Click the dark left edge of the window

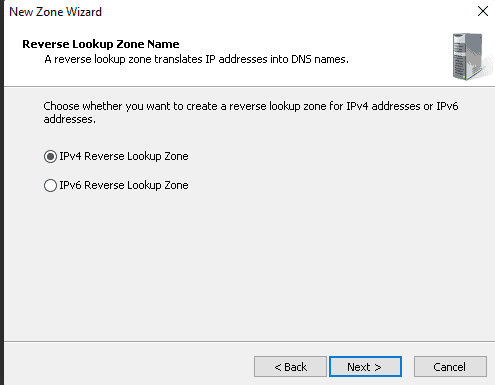click(2, 192)
